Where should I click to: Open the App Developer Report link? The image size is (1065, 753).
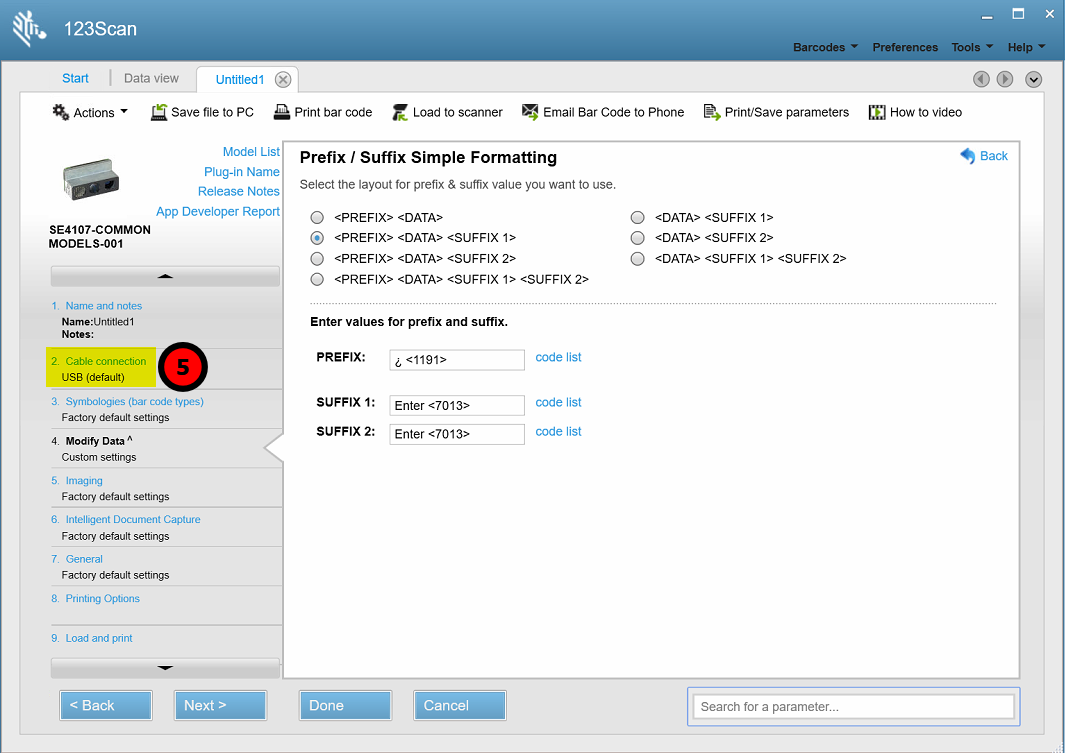pos(218,211)
